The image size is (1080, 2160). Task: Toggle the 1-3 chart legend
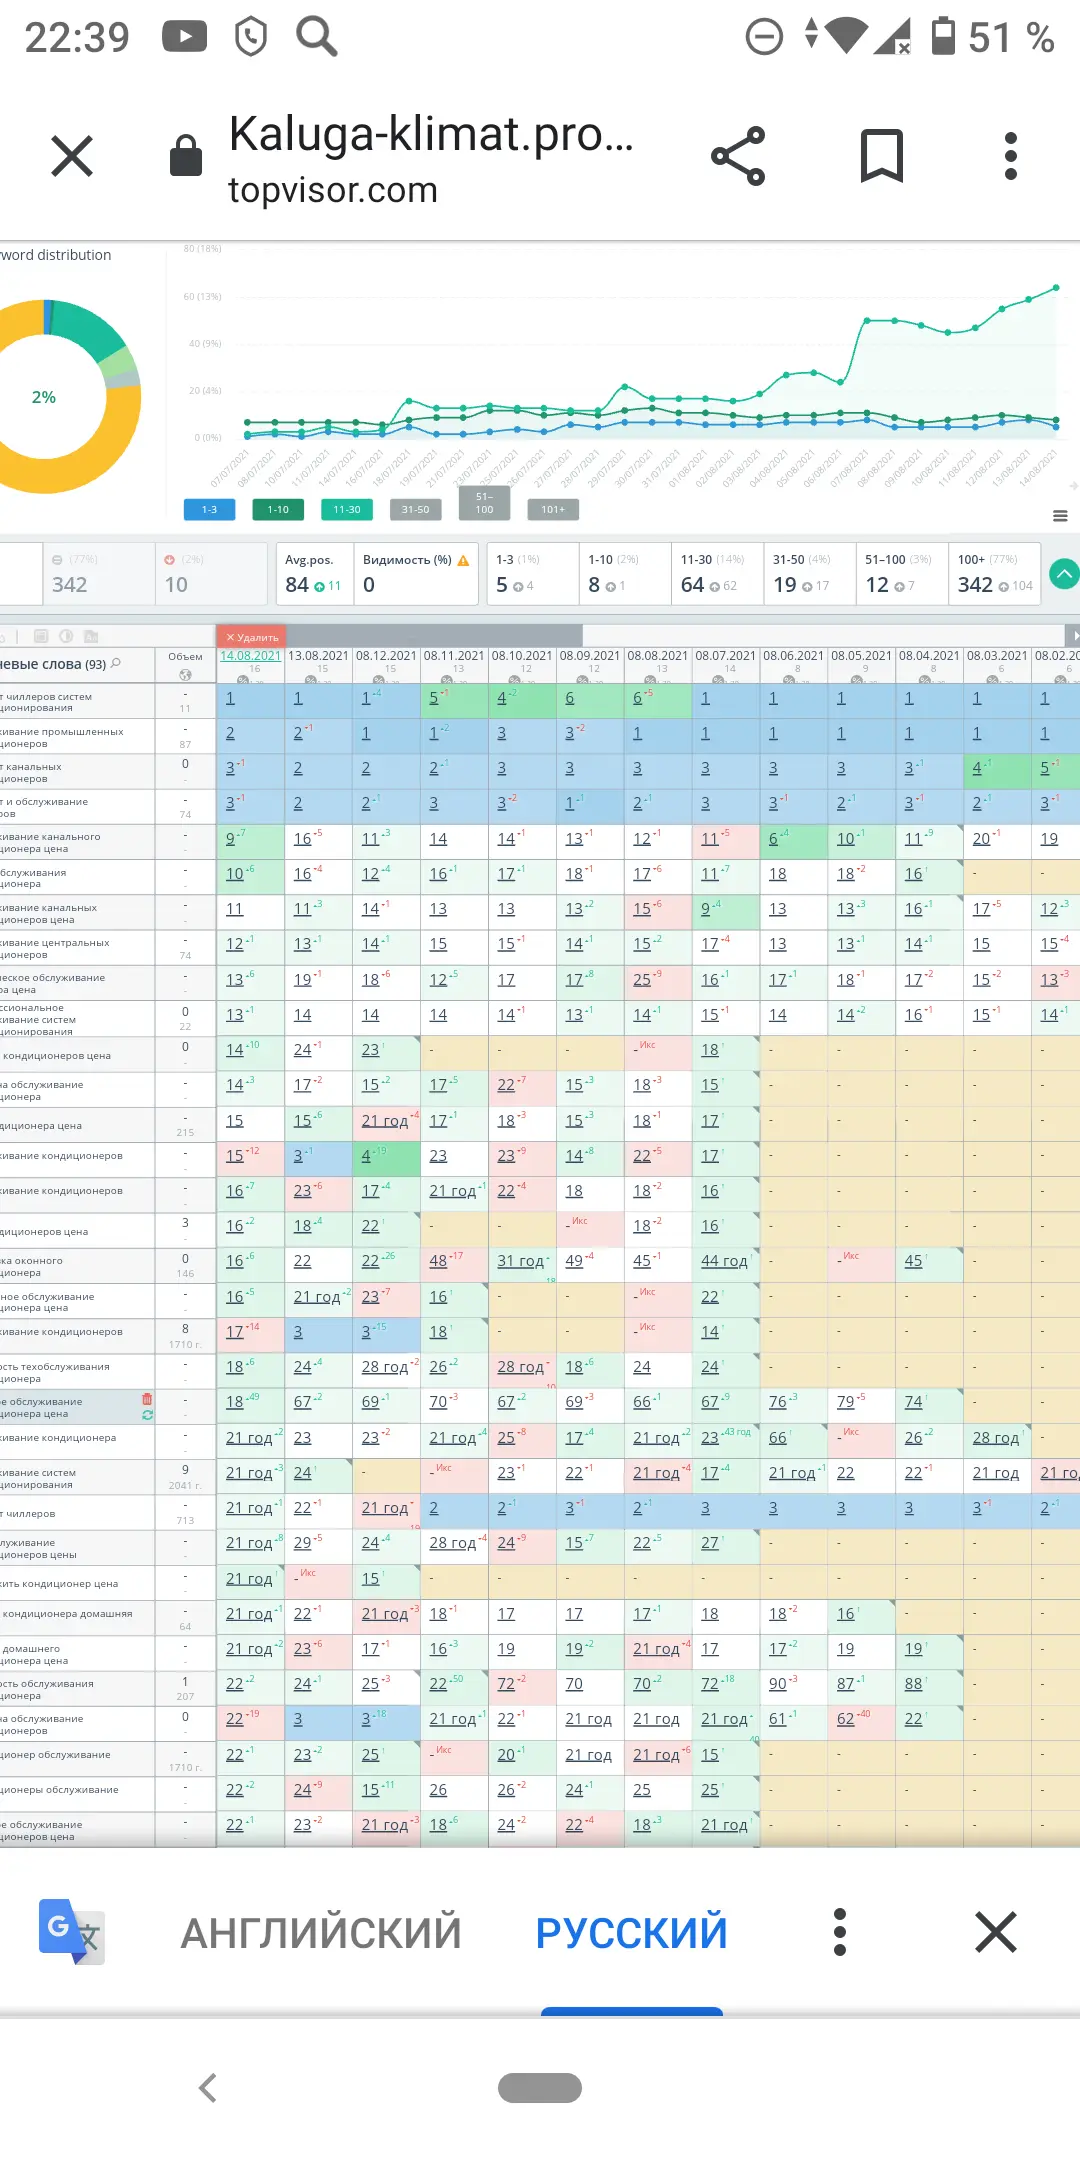[209, 510]
